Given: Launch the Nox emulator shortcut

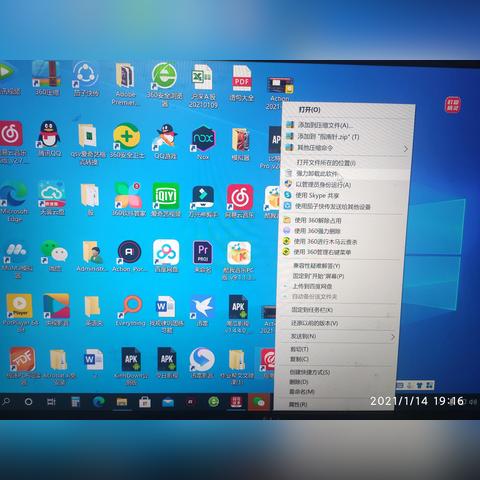Looking at the screenshot, I should (203, 139).
